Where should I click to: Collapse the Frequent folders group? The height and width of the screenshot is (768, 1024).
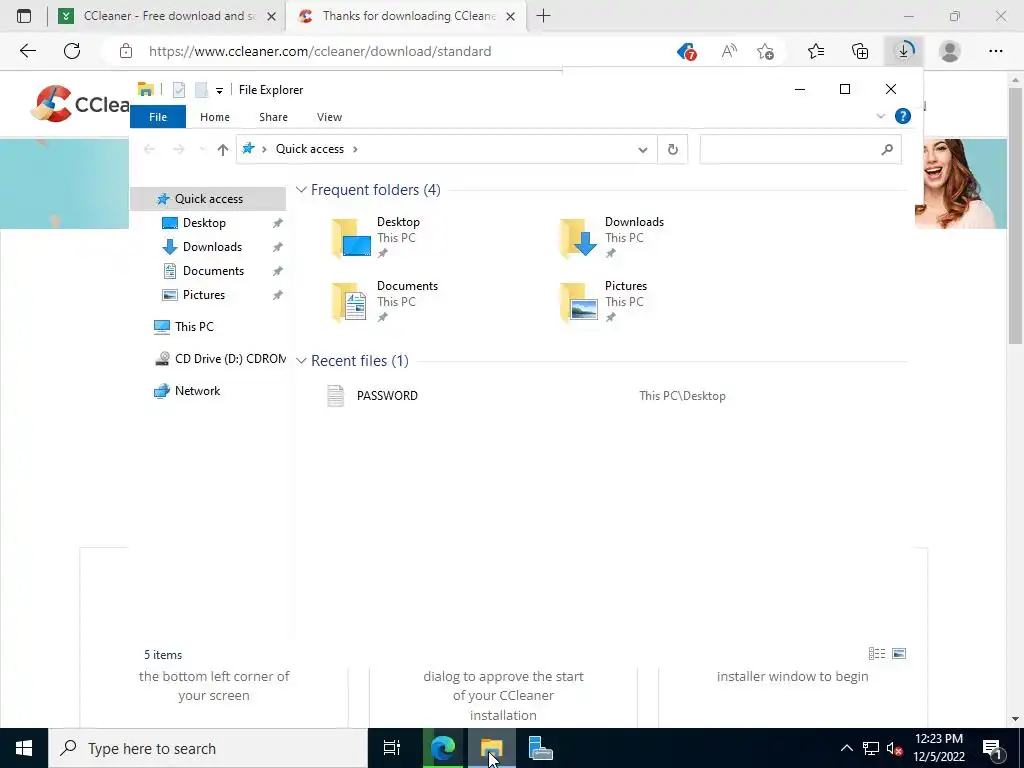(301, 190)
